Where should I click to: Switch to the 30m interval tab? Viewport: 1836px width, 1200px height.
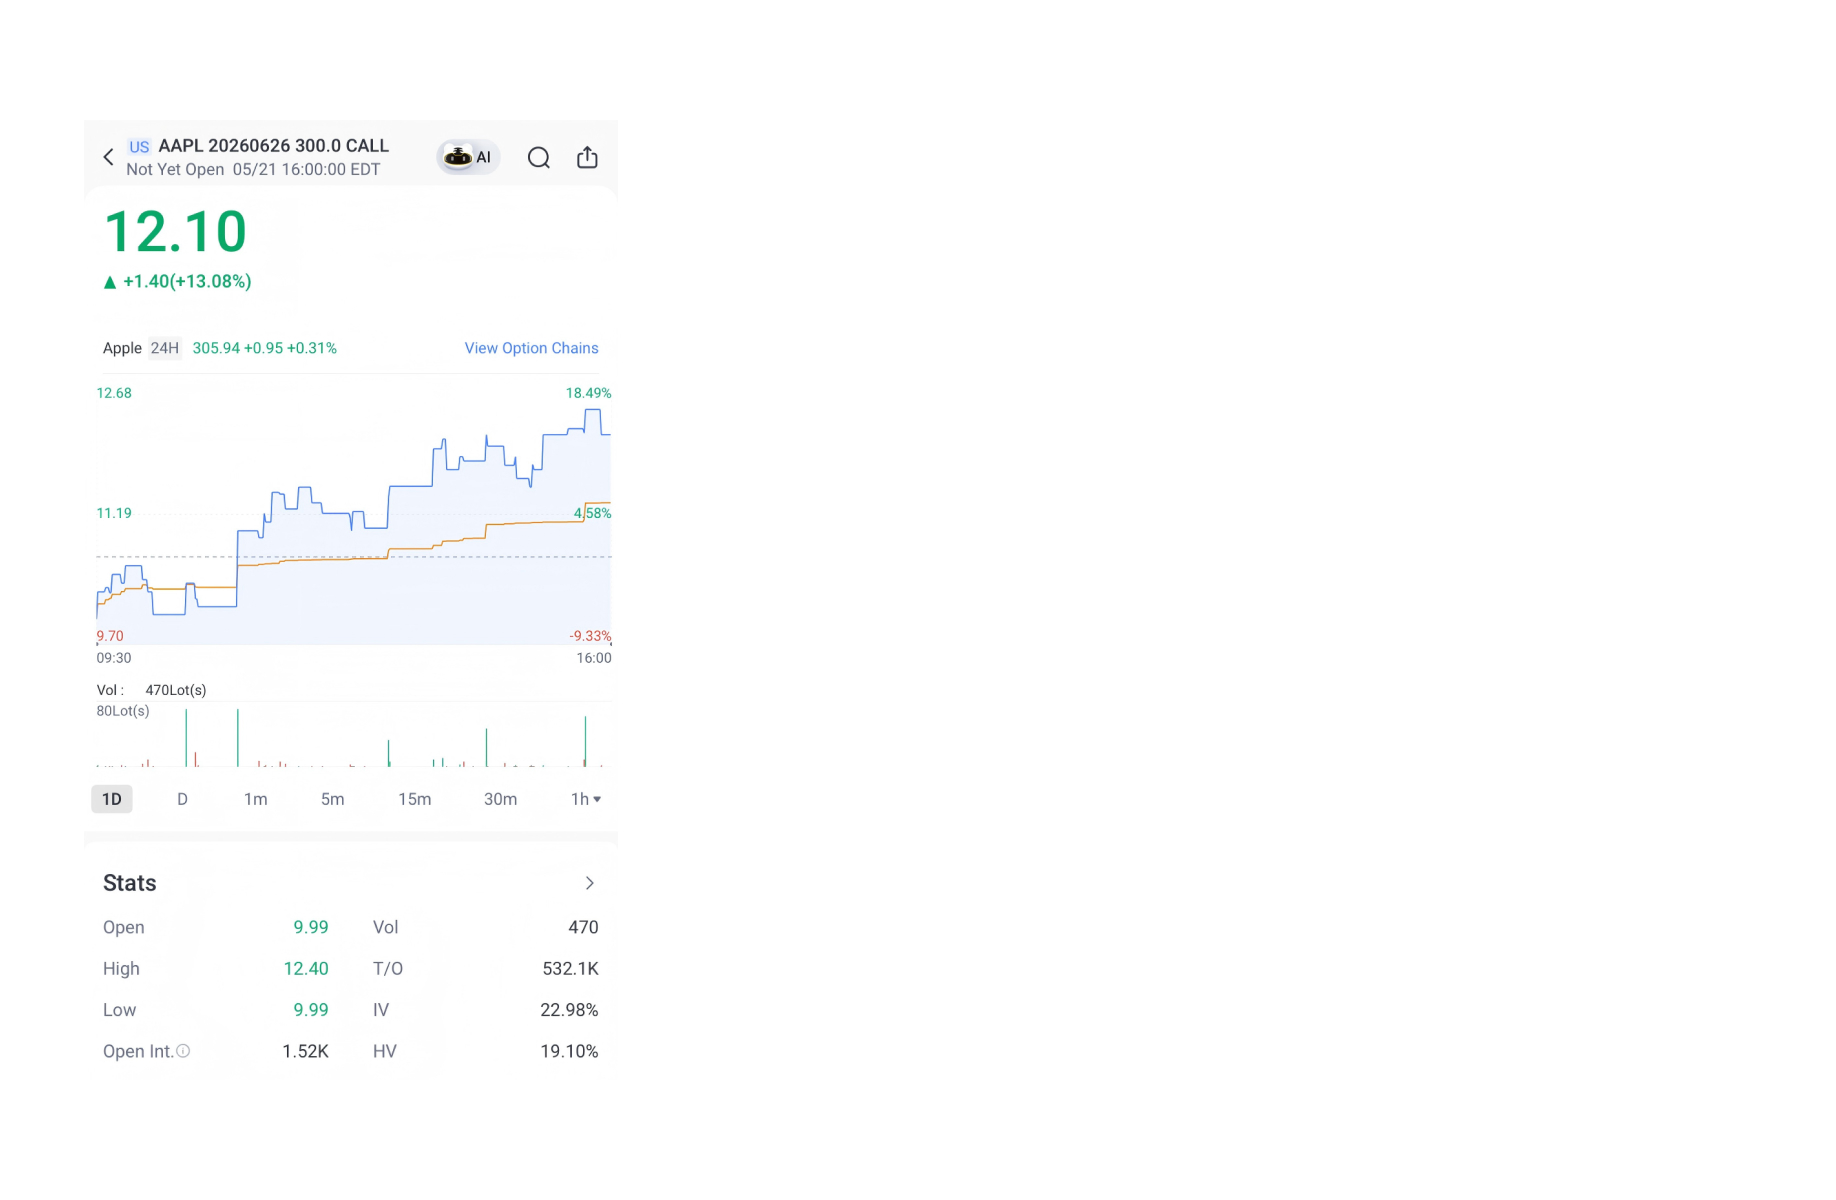(x=501, y=799)
